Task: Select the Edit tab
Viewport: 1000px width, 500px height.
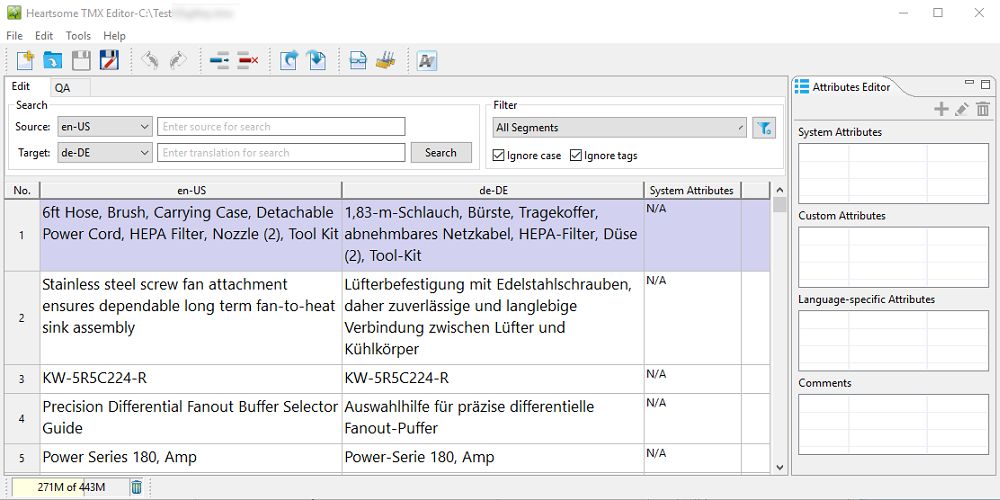Action: [x=21, y=86]
